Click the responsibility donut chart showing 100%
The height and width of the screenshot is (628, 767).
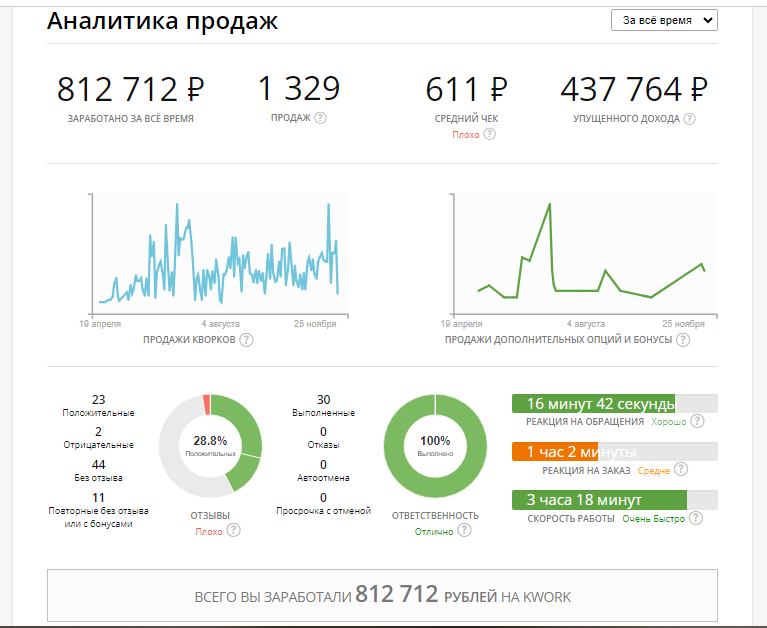click(435, 446)
